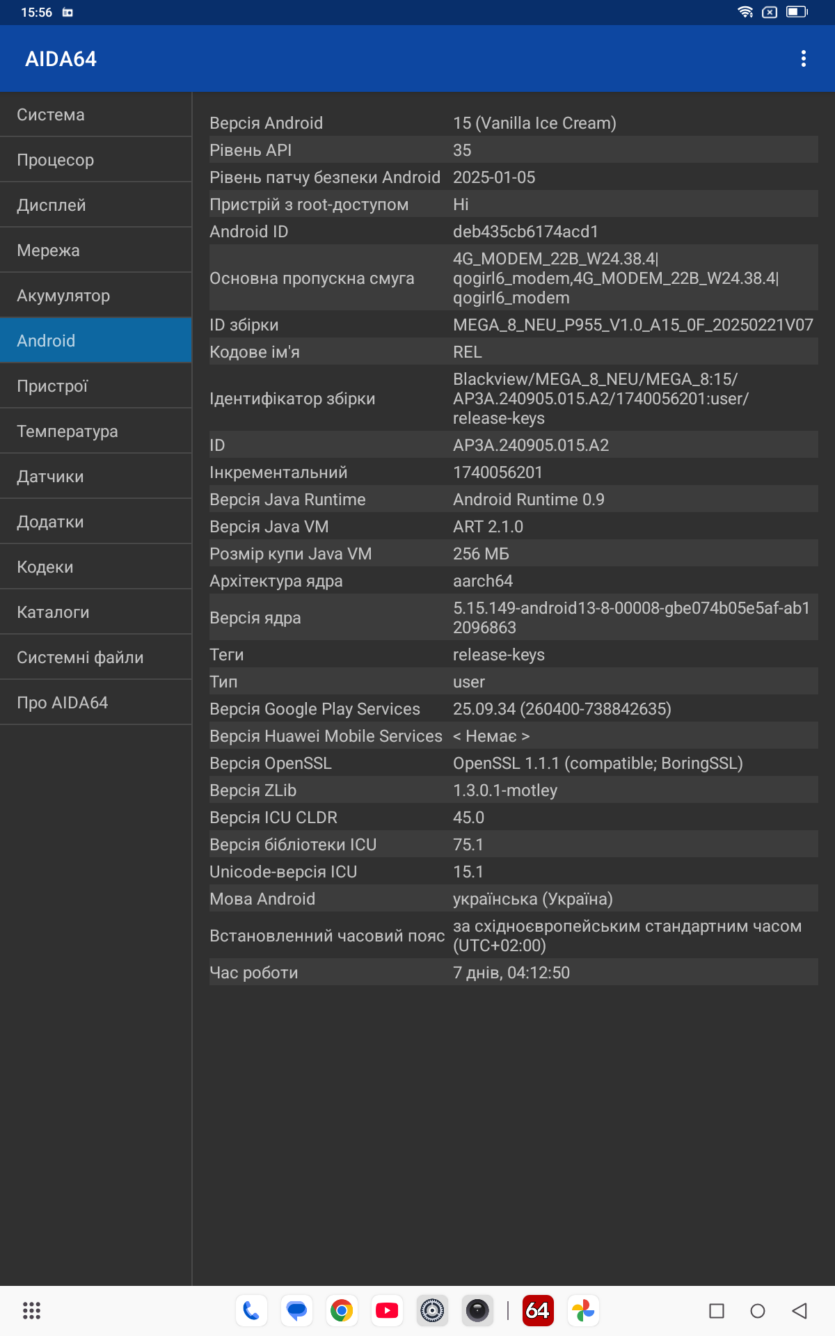Tap the AIDA64 title in the header

click(x=61, y=59)
